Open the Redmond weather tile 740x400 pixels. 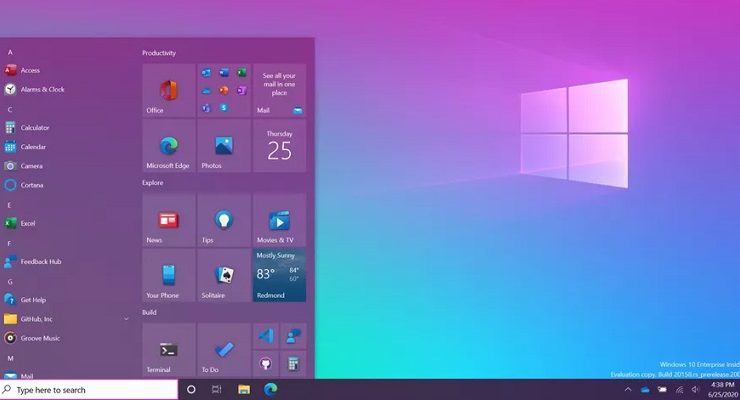[279, 276]
